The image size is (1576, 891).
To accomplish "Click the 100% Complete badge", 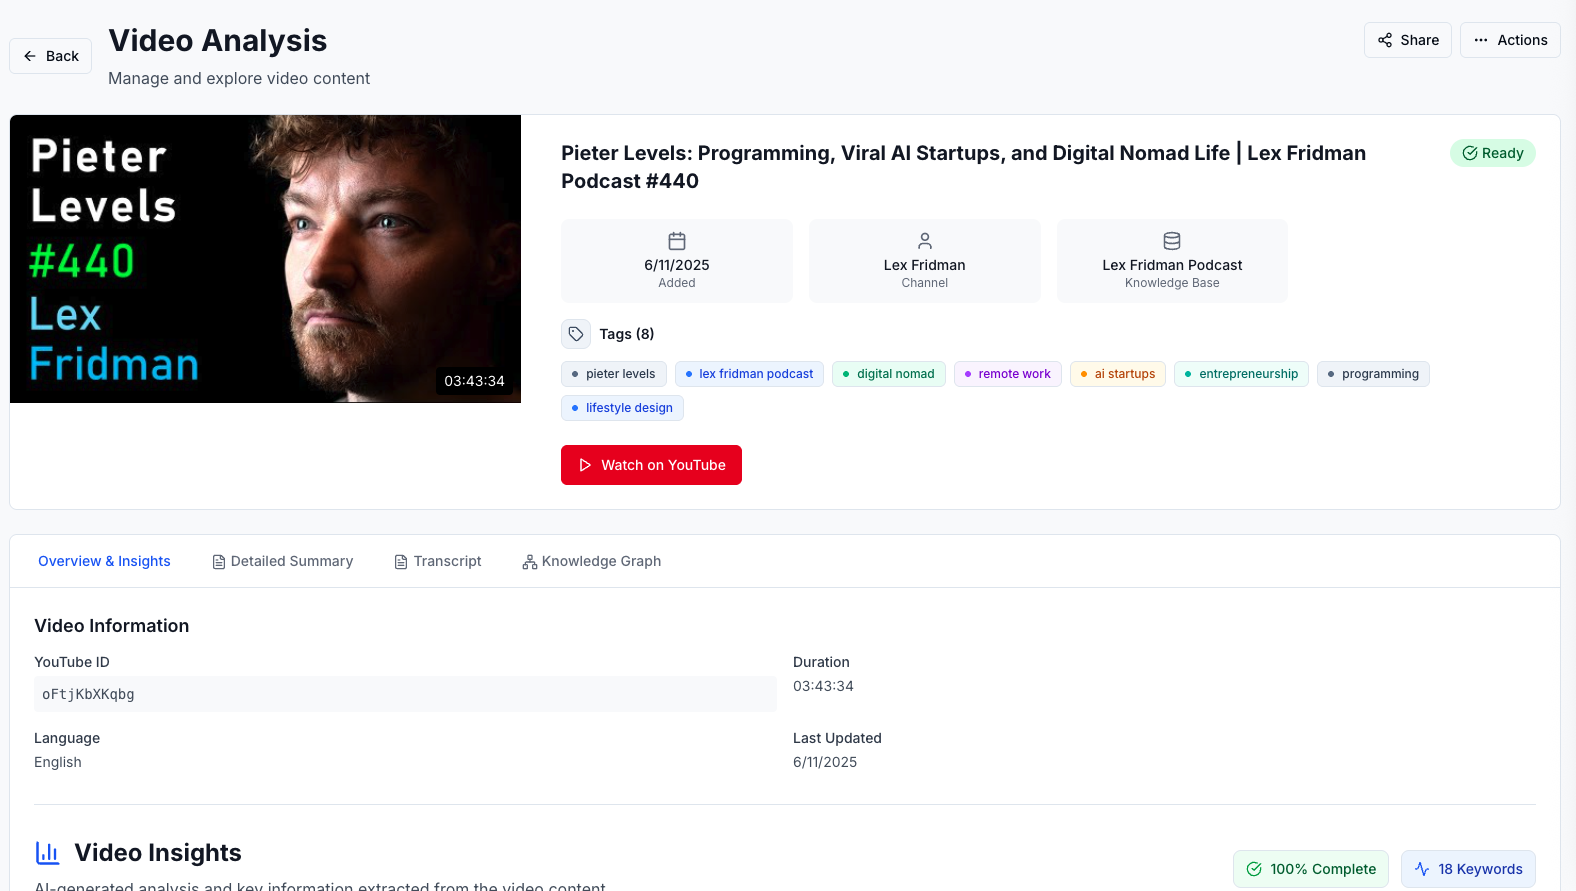I will (x=1311, y=869).
